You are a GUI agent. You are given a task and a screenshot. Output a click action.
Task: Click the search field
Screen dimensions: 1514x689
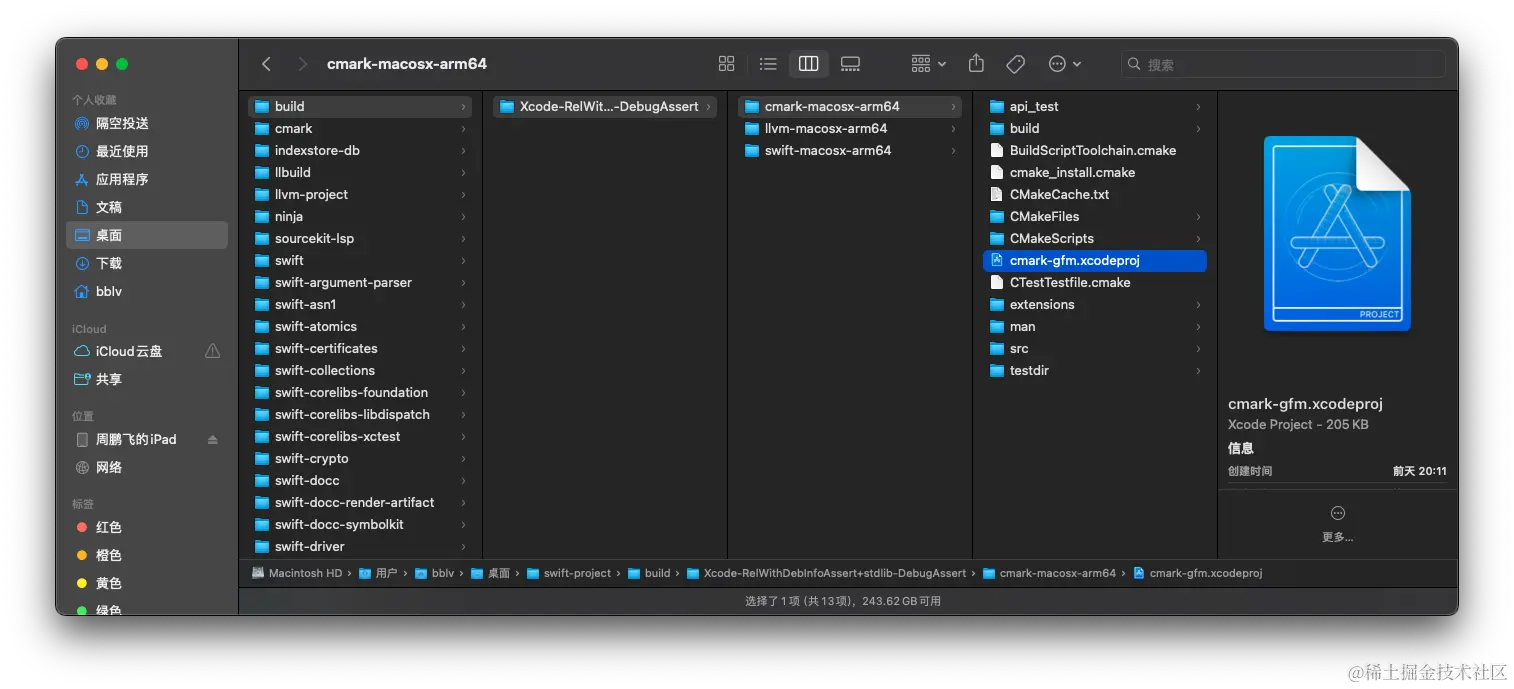pos(1283,64)
